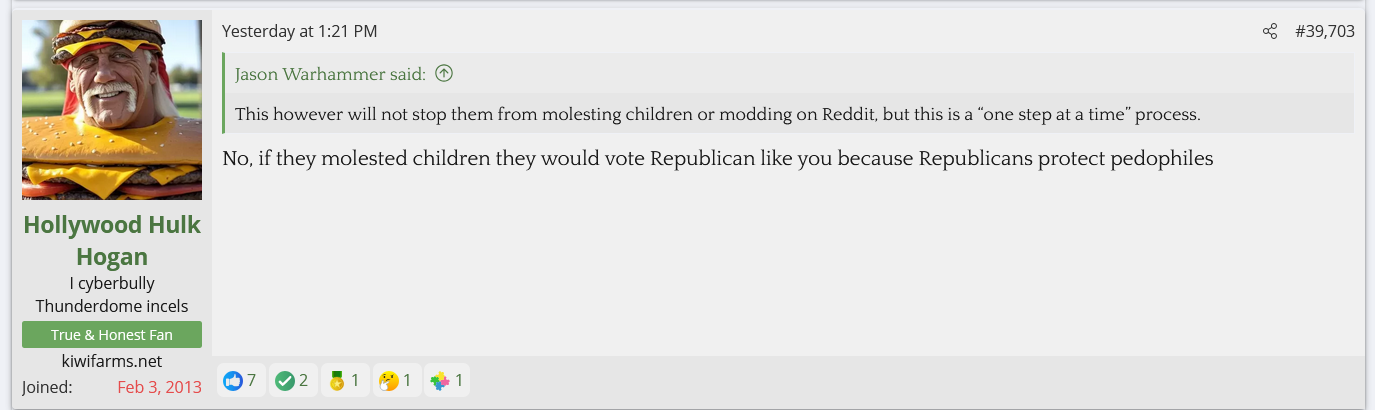Click the puzzle piece reaction
The width and height of the screenshot is (1375, 410).
pyautogui.click(x=440, y=381)
